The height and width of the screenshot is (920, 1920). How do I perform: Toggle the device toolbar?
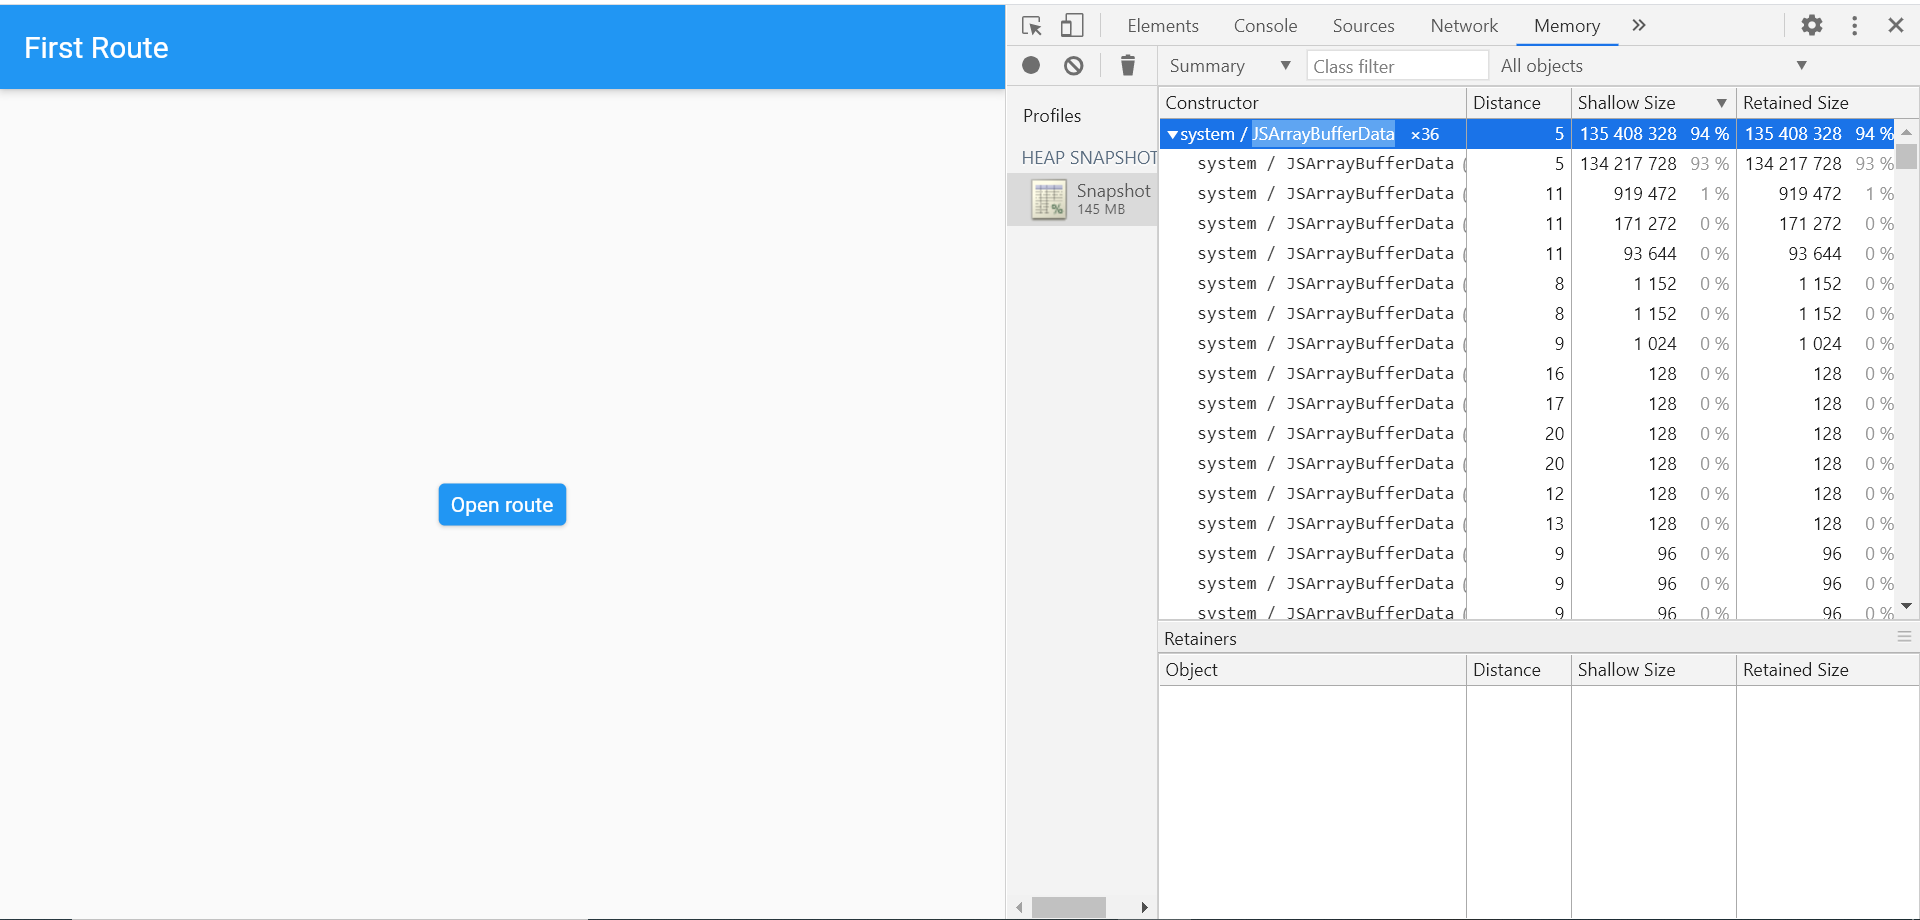coord(1071,25)
